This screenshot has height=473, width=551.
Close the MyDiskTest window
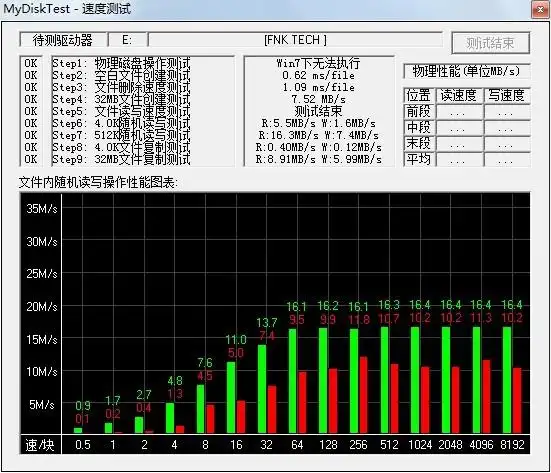tap(540, 9)
